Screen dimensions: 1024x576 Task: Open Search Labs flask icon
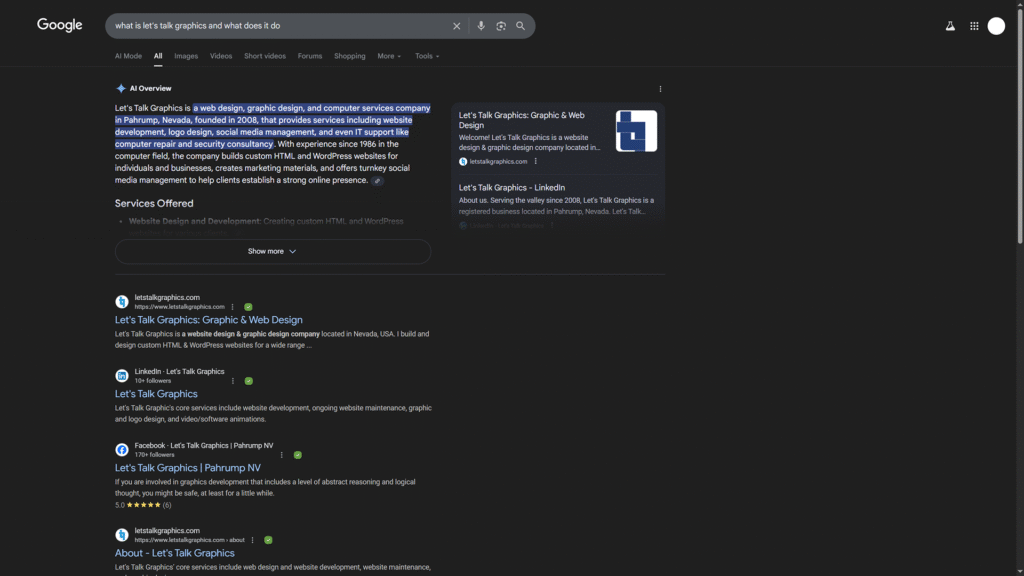(x=950, y=26)
